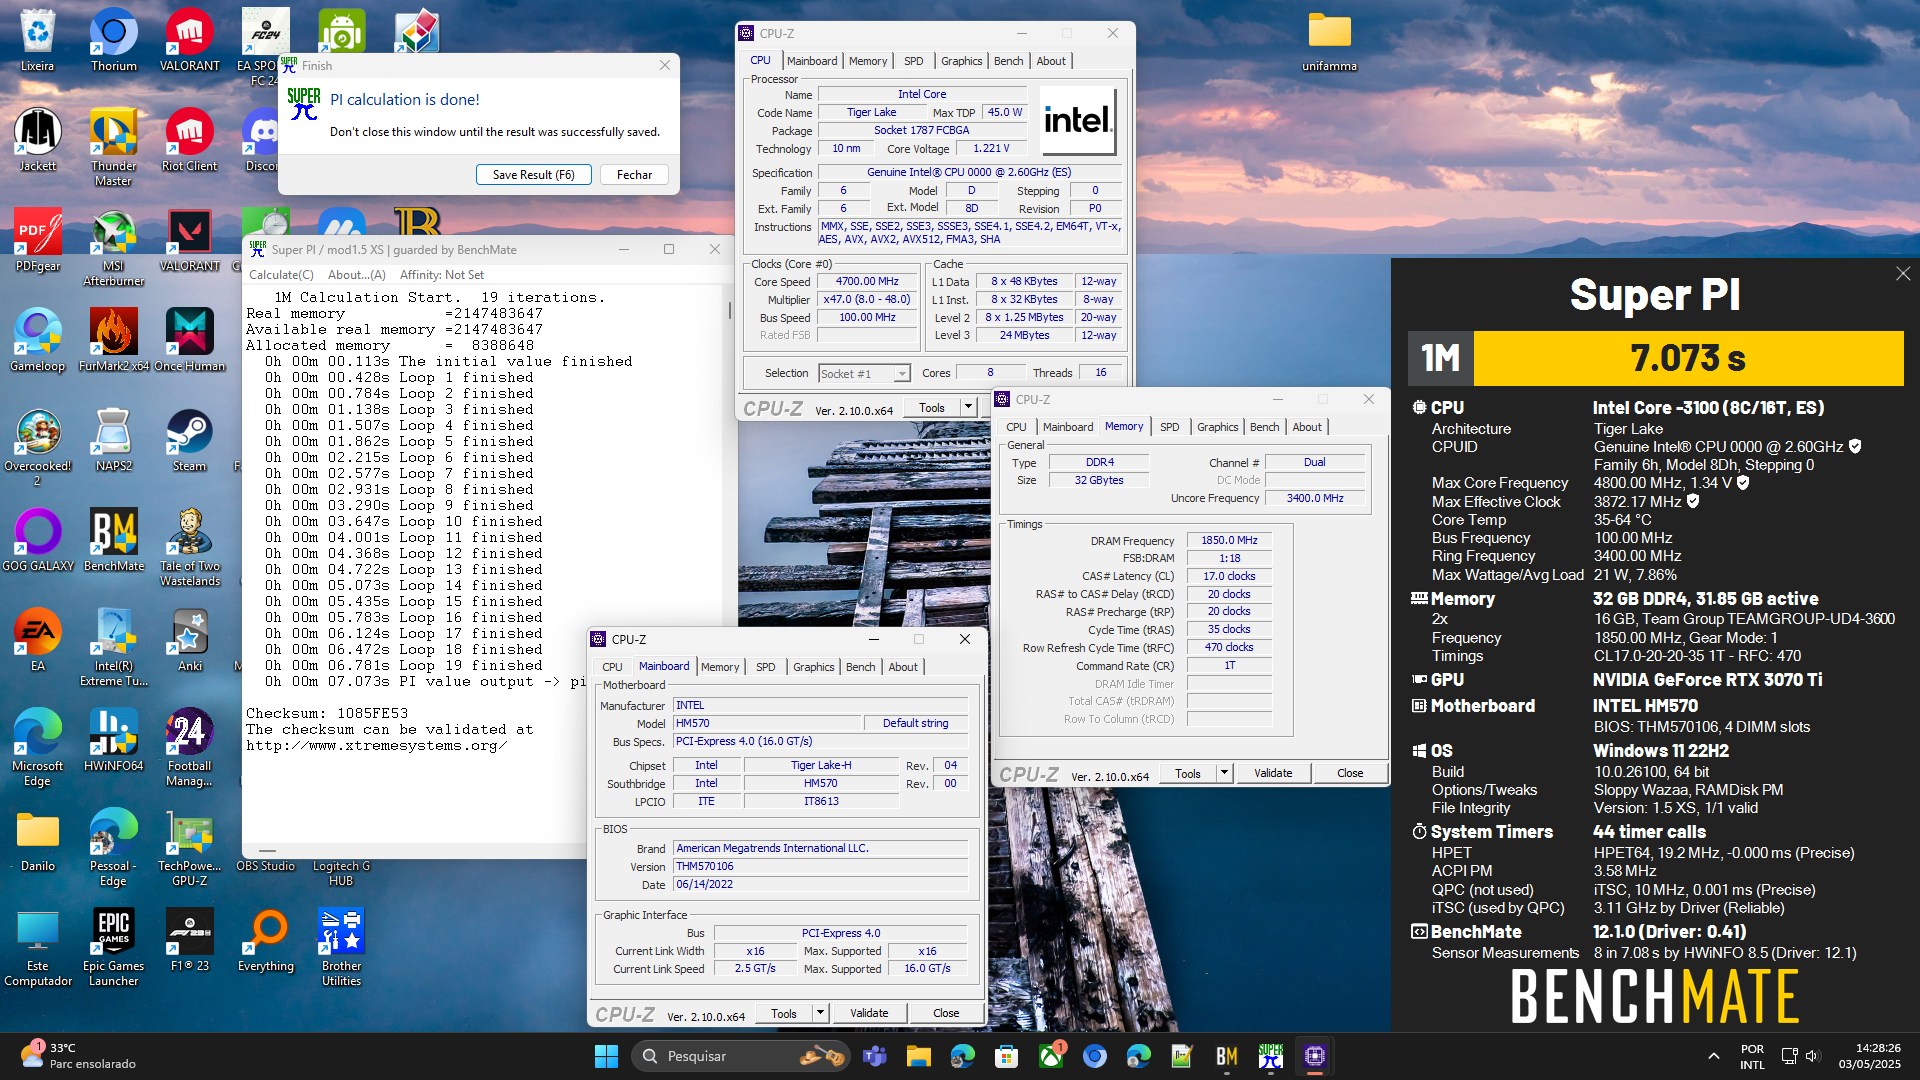Launch the Tale of Two Wastelands icon
Screen dimensions: 1920x1080
[189, 547]
